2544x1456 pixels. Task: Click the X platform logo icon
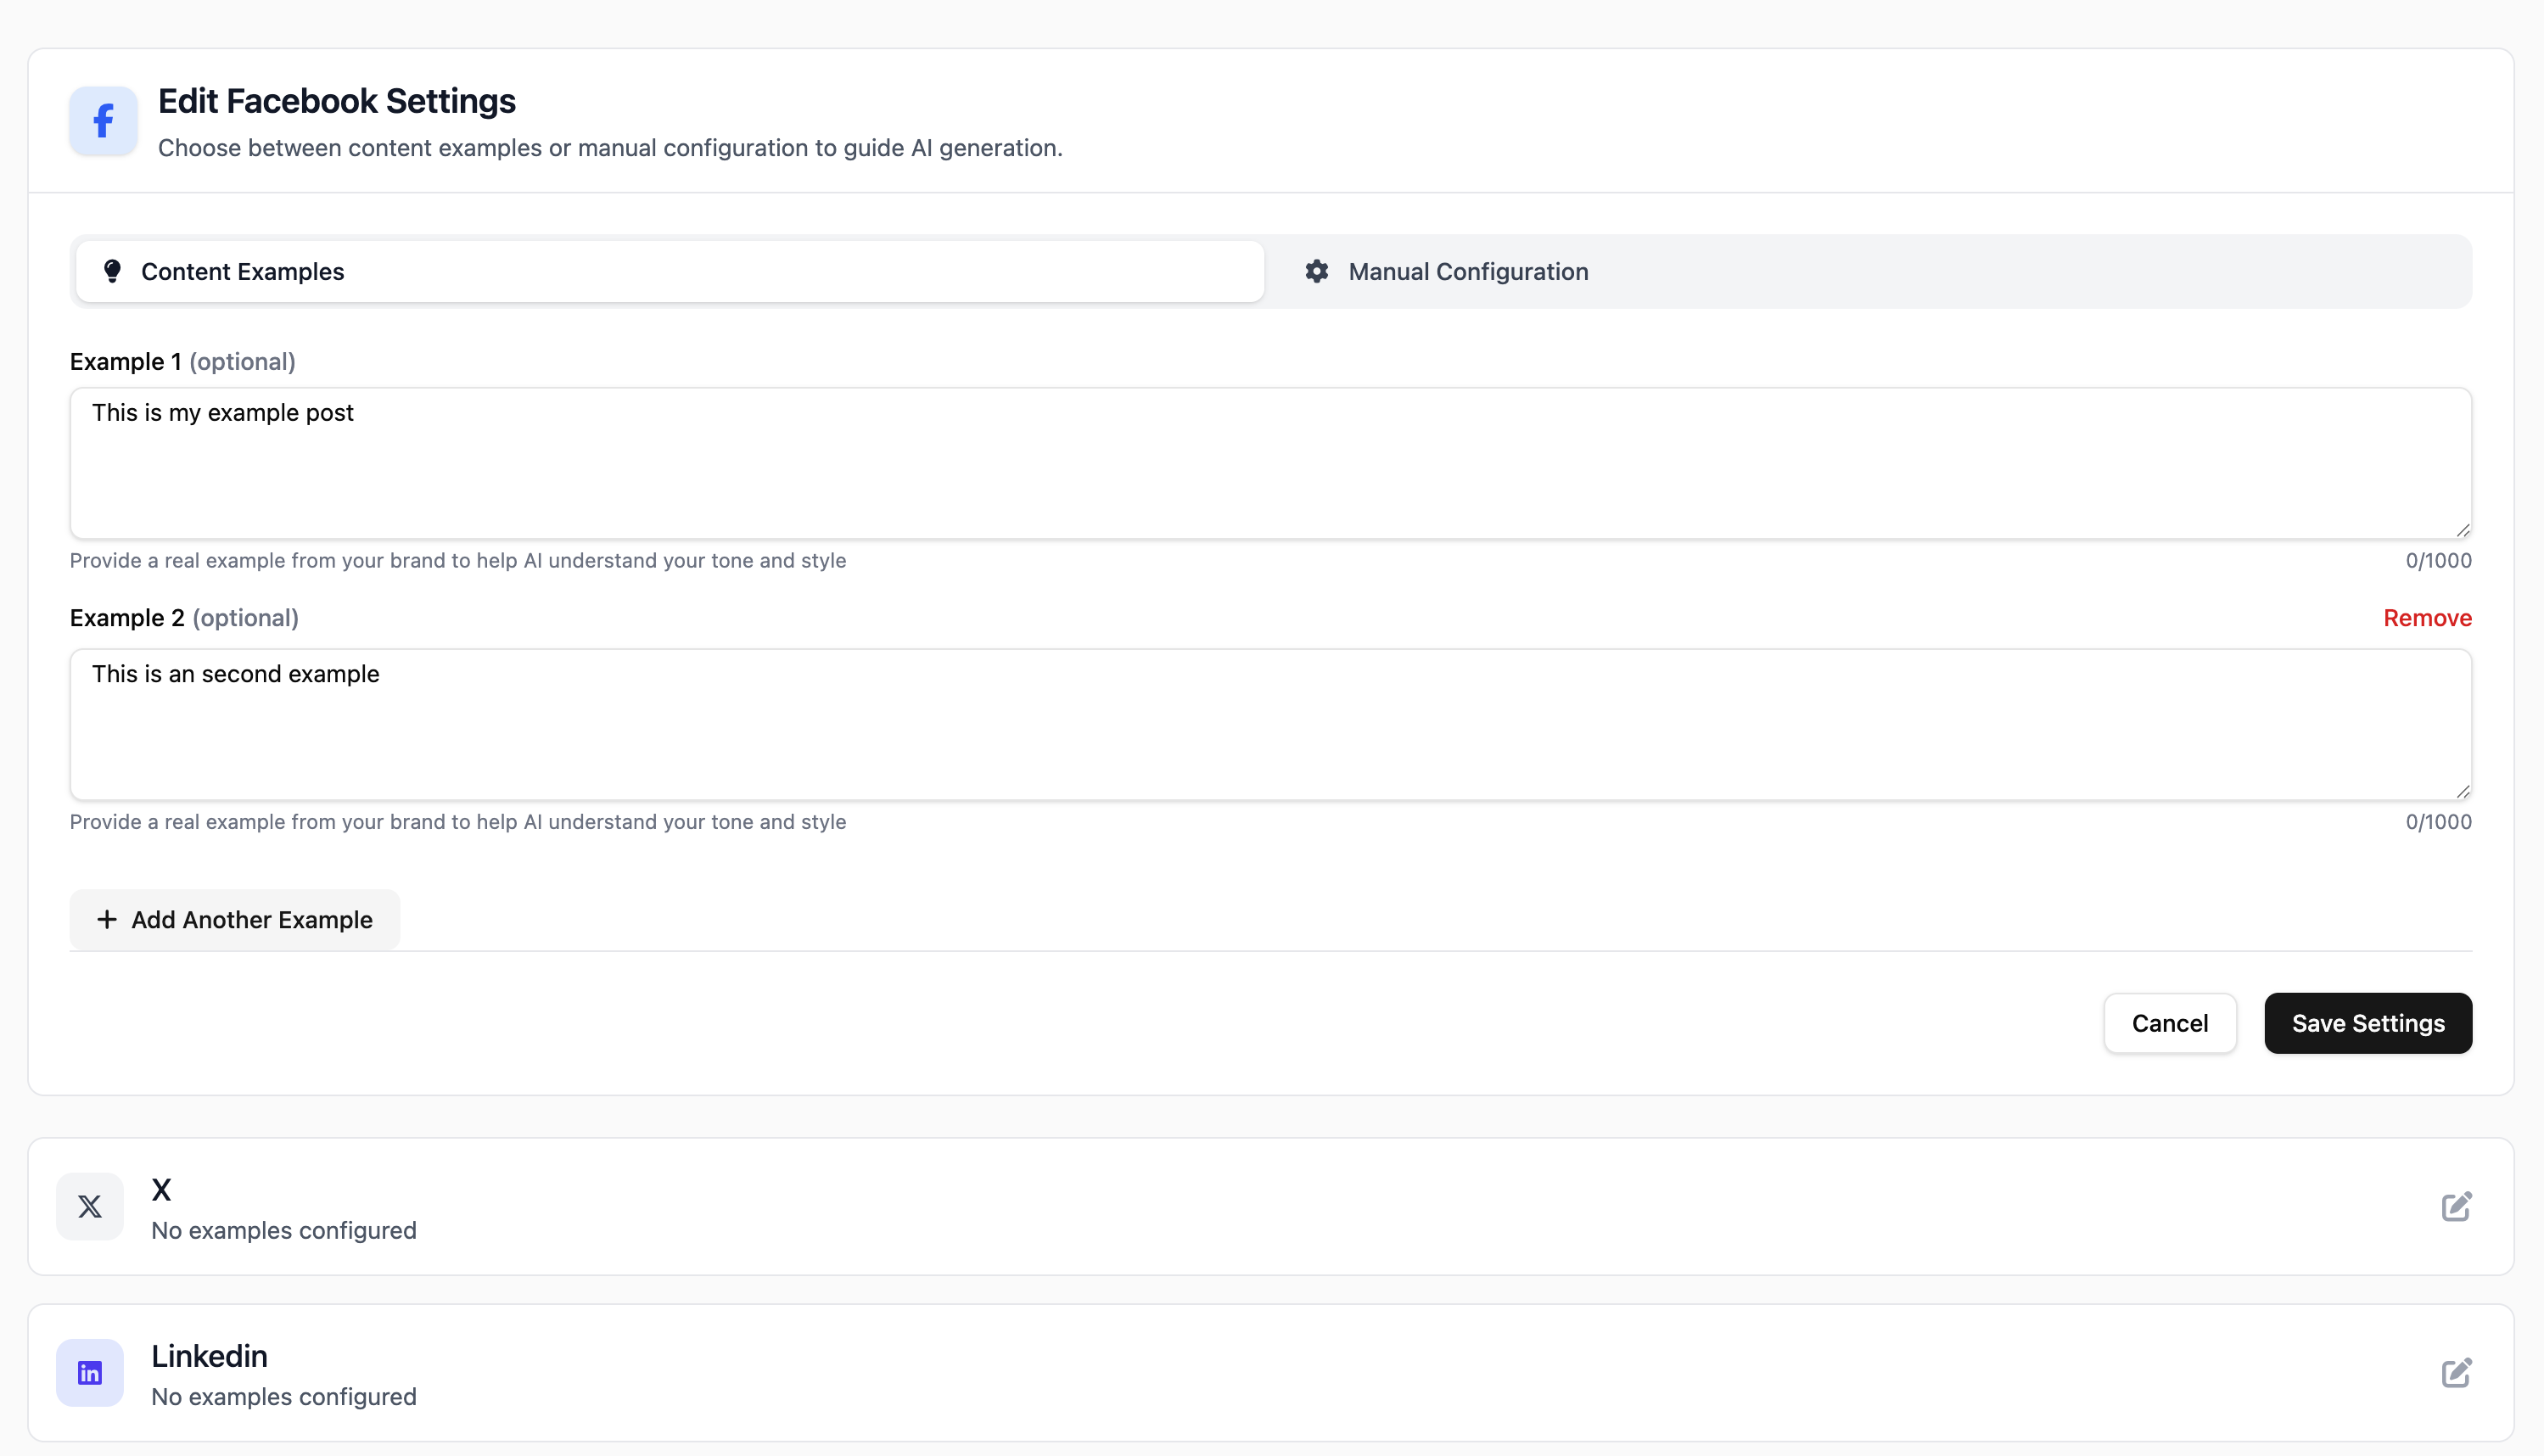pyautogui.click(x=90, y=1207)
